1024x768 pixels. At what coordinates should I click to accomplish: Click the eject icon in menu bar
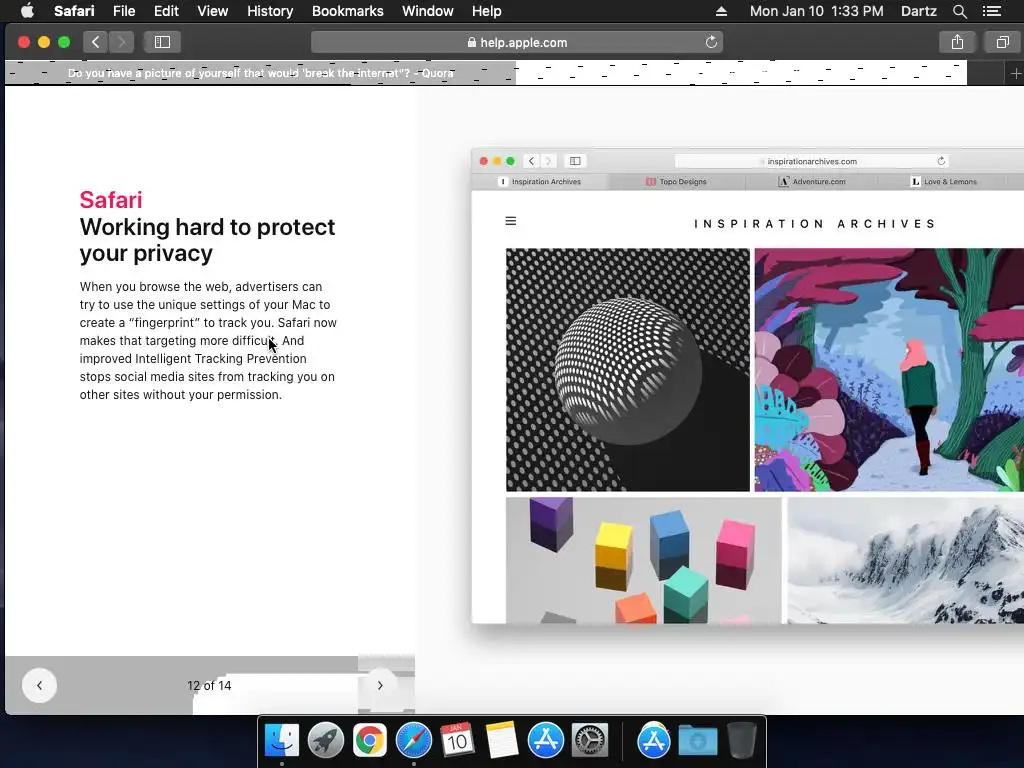(721, 11)
